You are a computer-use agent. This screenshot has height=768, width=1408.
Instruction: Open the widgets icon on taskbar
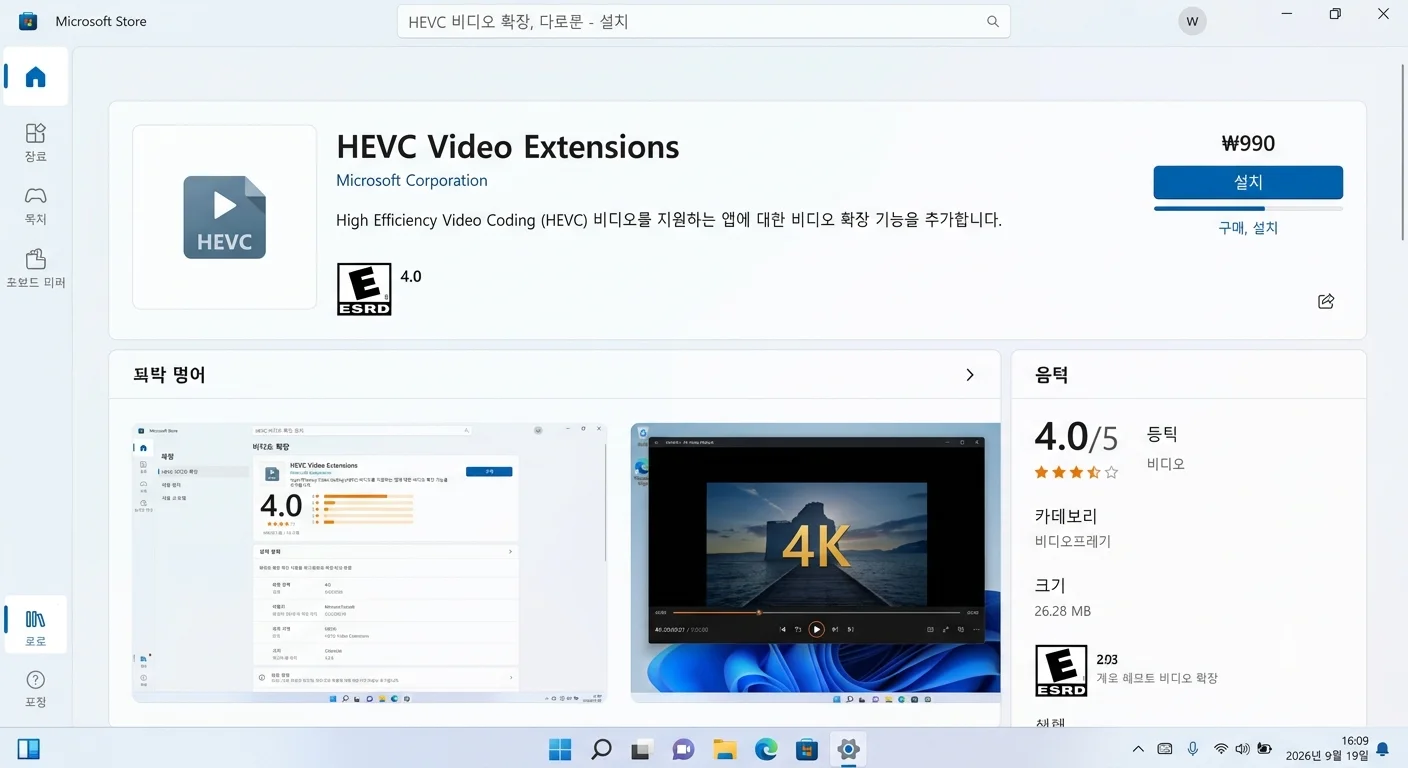tap(29, 749)
